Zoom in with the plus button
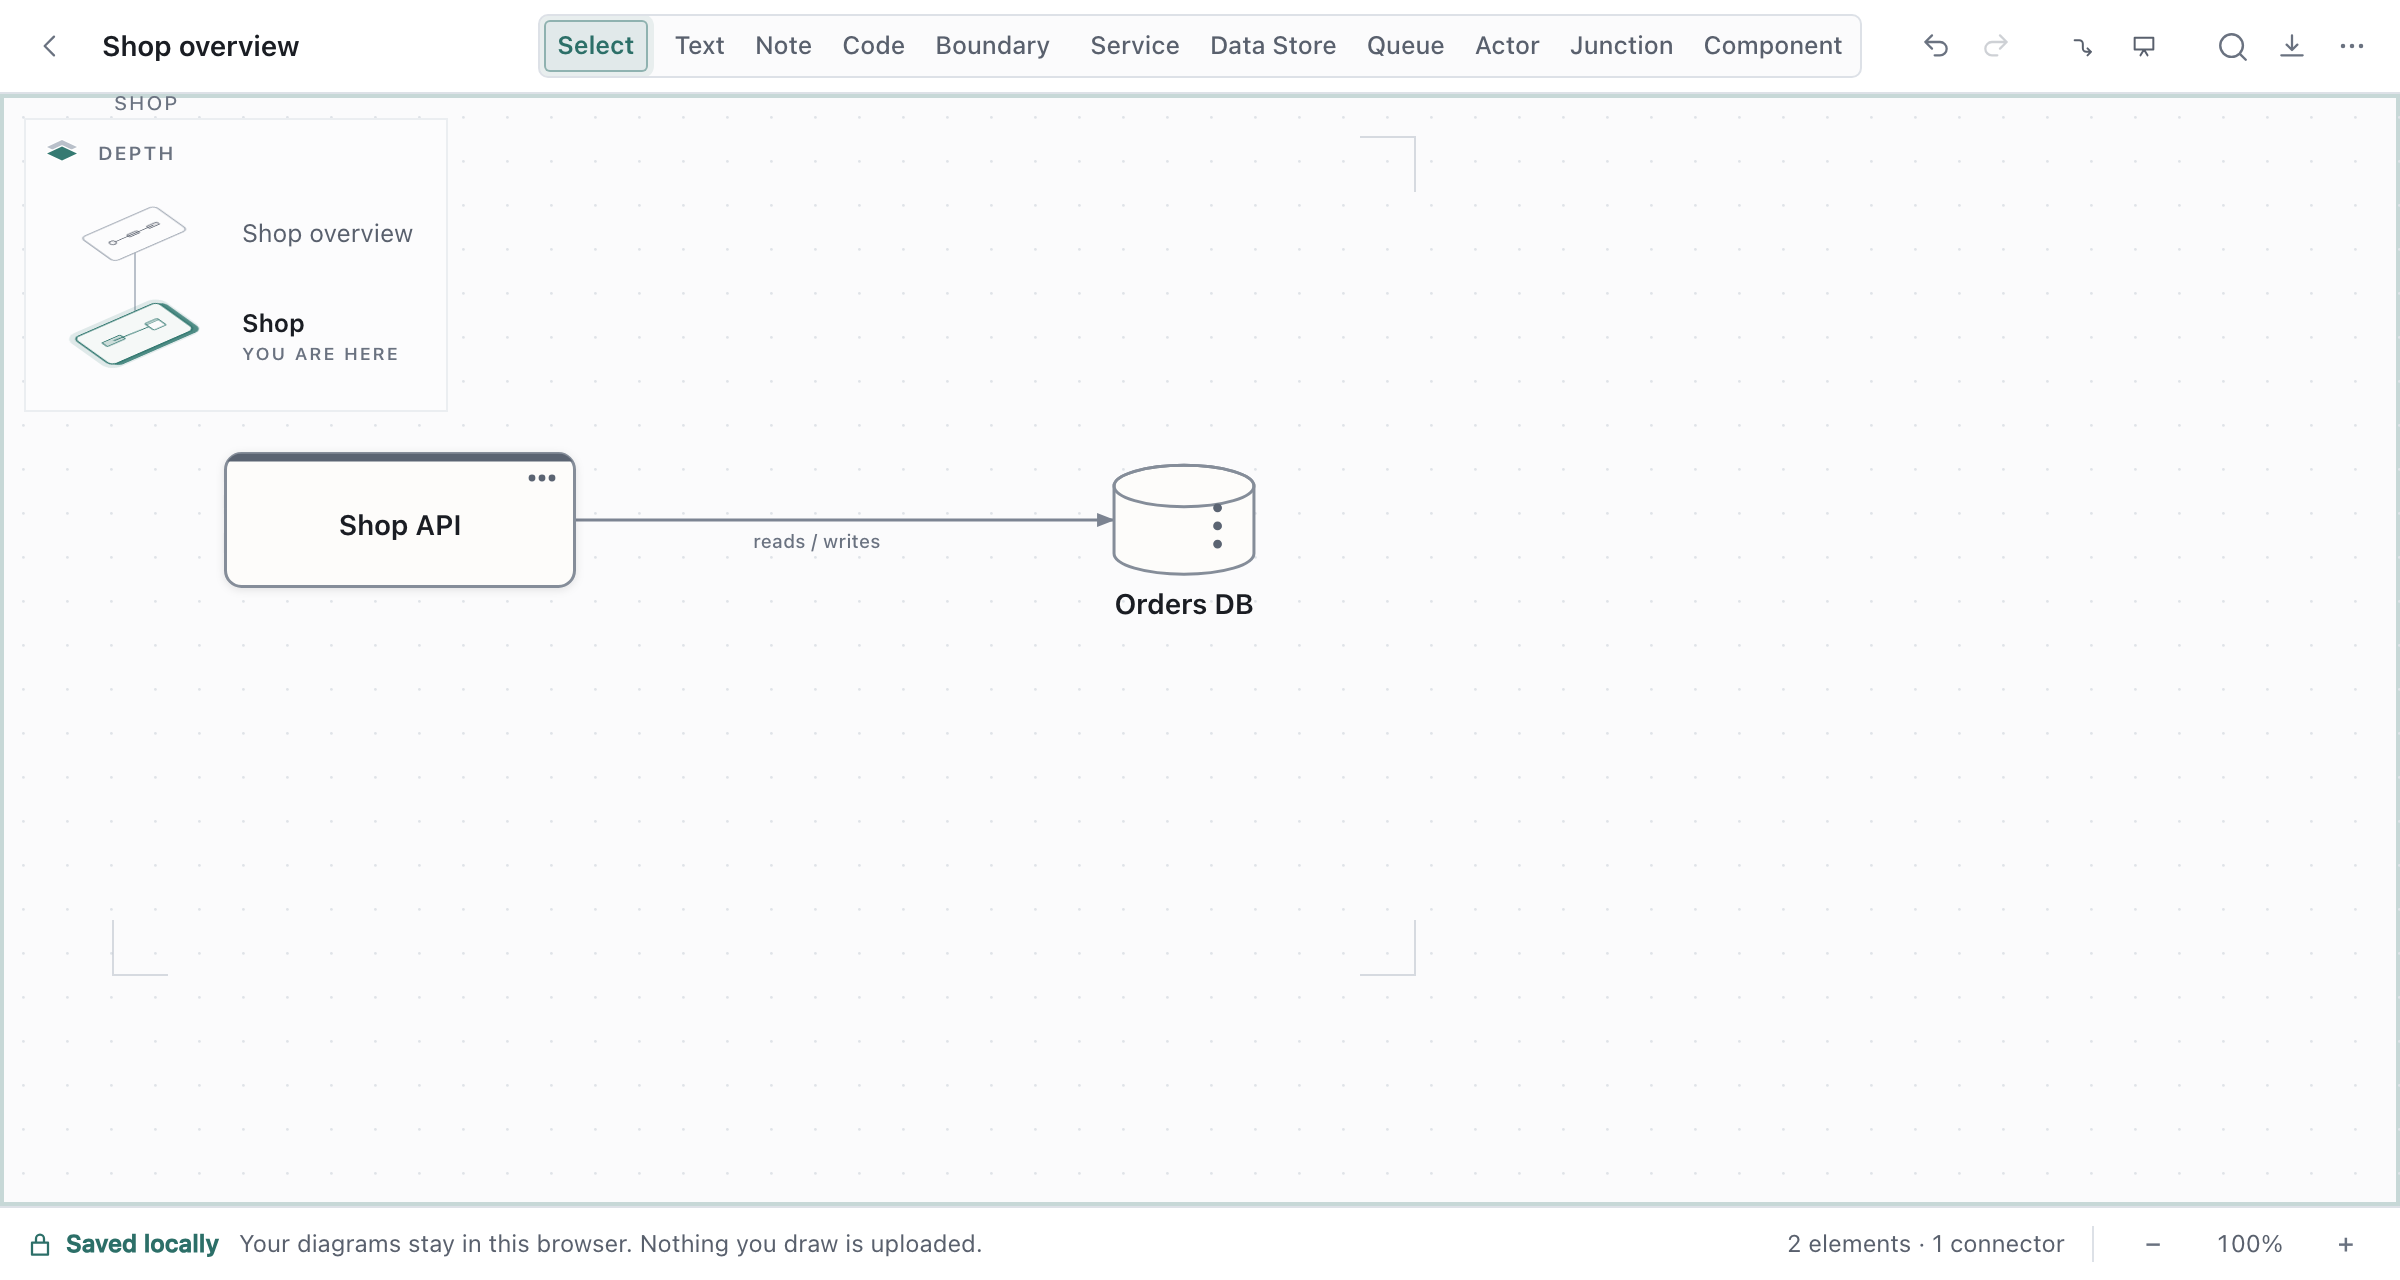This screenshot has height=1280, width=2400. 2346,1244
